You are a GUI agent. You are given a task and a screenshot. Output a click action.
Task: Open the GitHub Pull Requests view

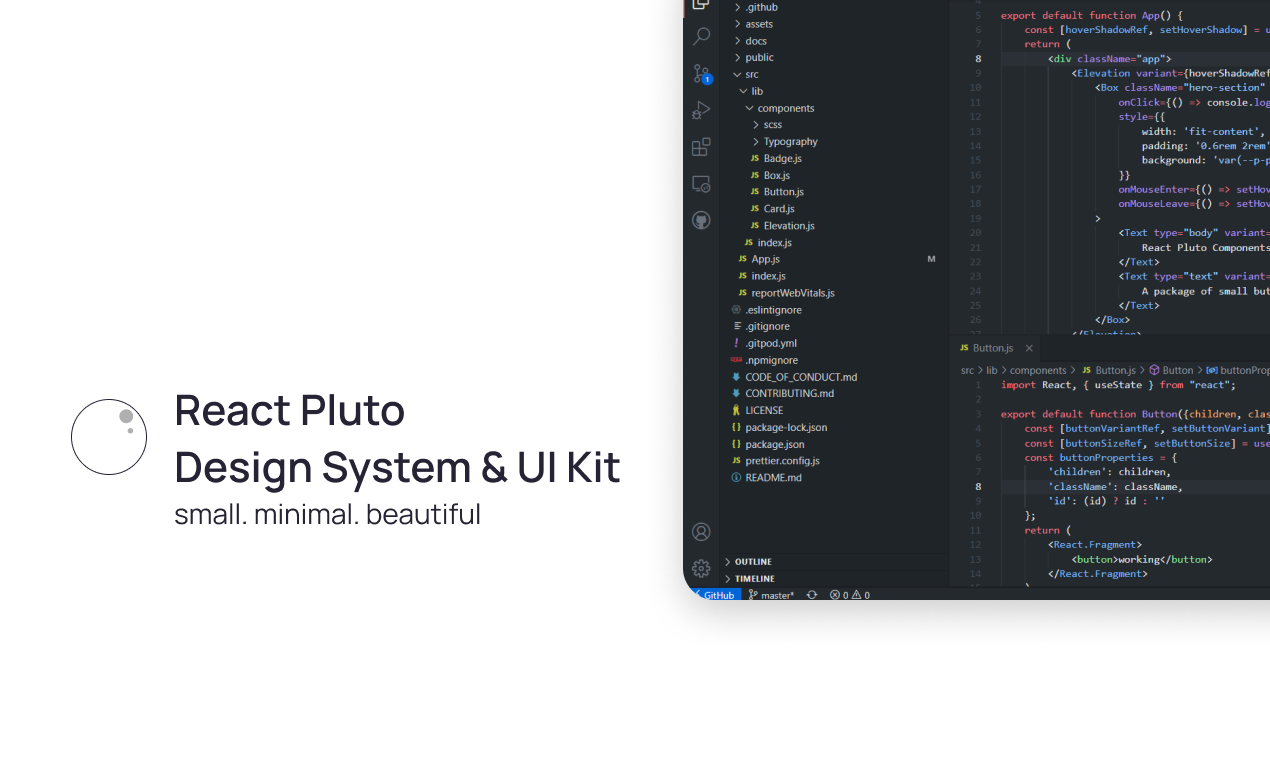(701, 219)
